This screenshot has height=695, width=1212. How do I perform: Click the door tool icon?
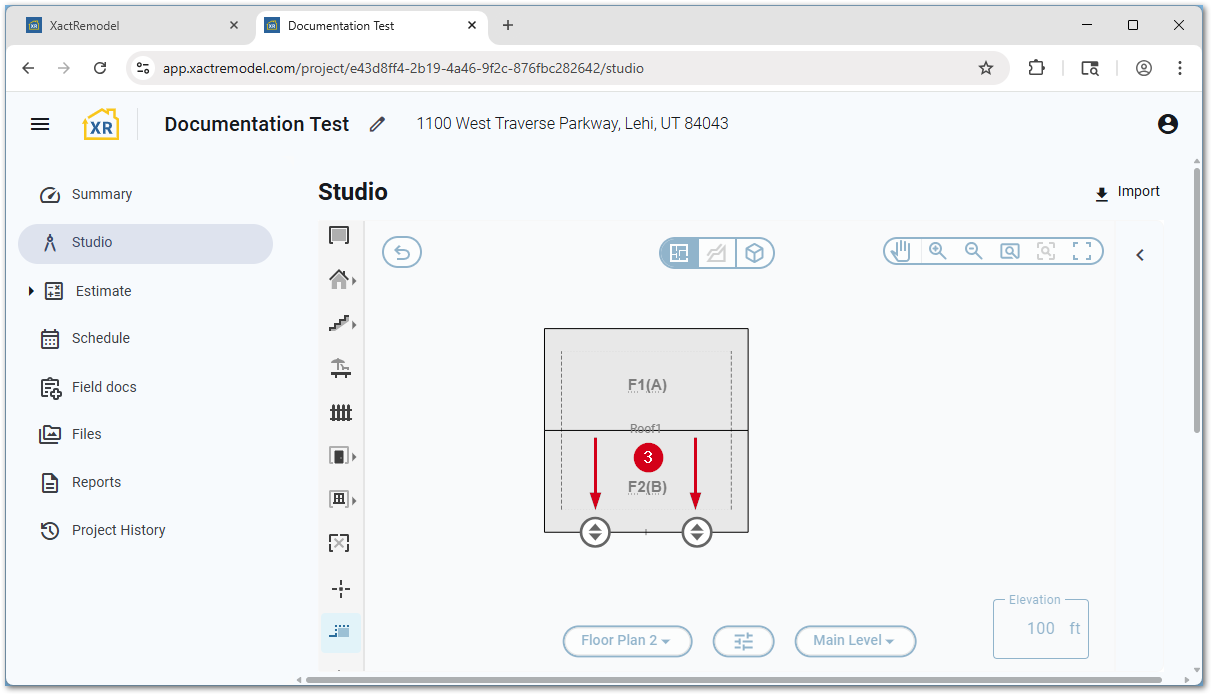339,456
